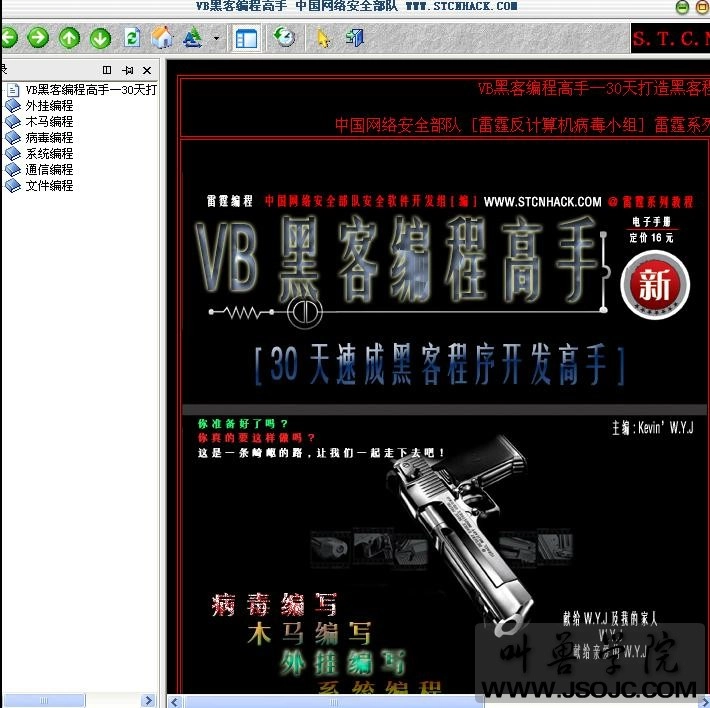Viewport: 710px width, 708px height.
Task: Go forward with the green right arrow
Action: click(38, 38)
